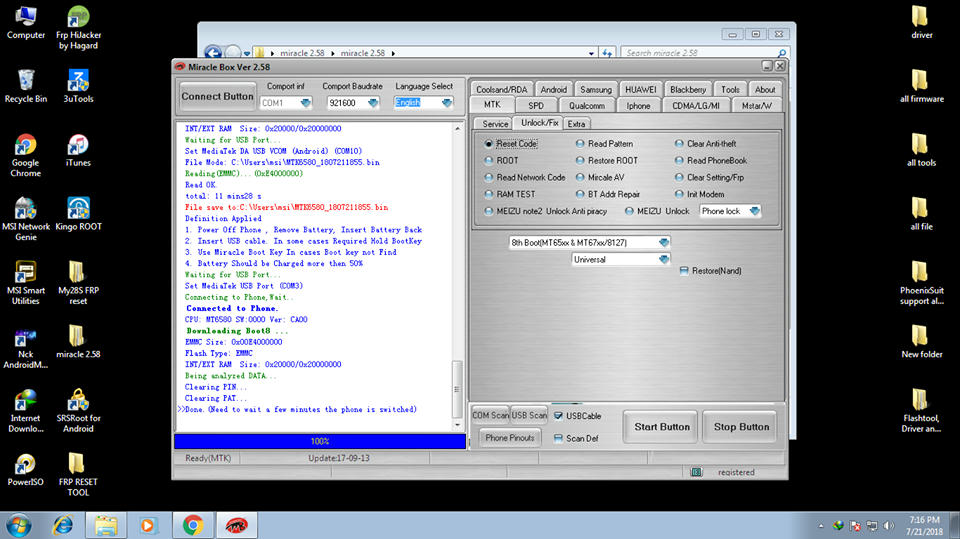Expand the Comport inf COM1 dropdown
Screen dimensions: 960x539
tap(305, 103)
